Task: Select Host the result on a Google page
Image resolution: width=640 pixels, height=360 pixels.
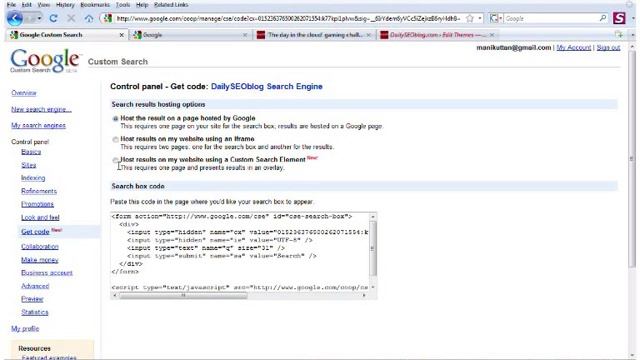Action: pyautogui.click(x=116, y=119)
